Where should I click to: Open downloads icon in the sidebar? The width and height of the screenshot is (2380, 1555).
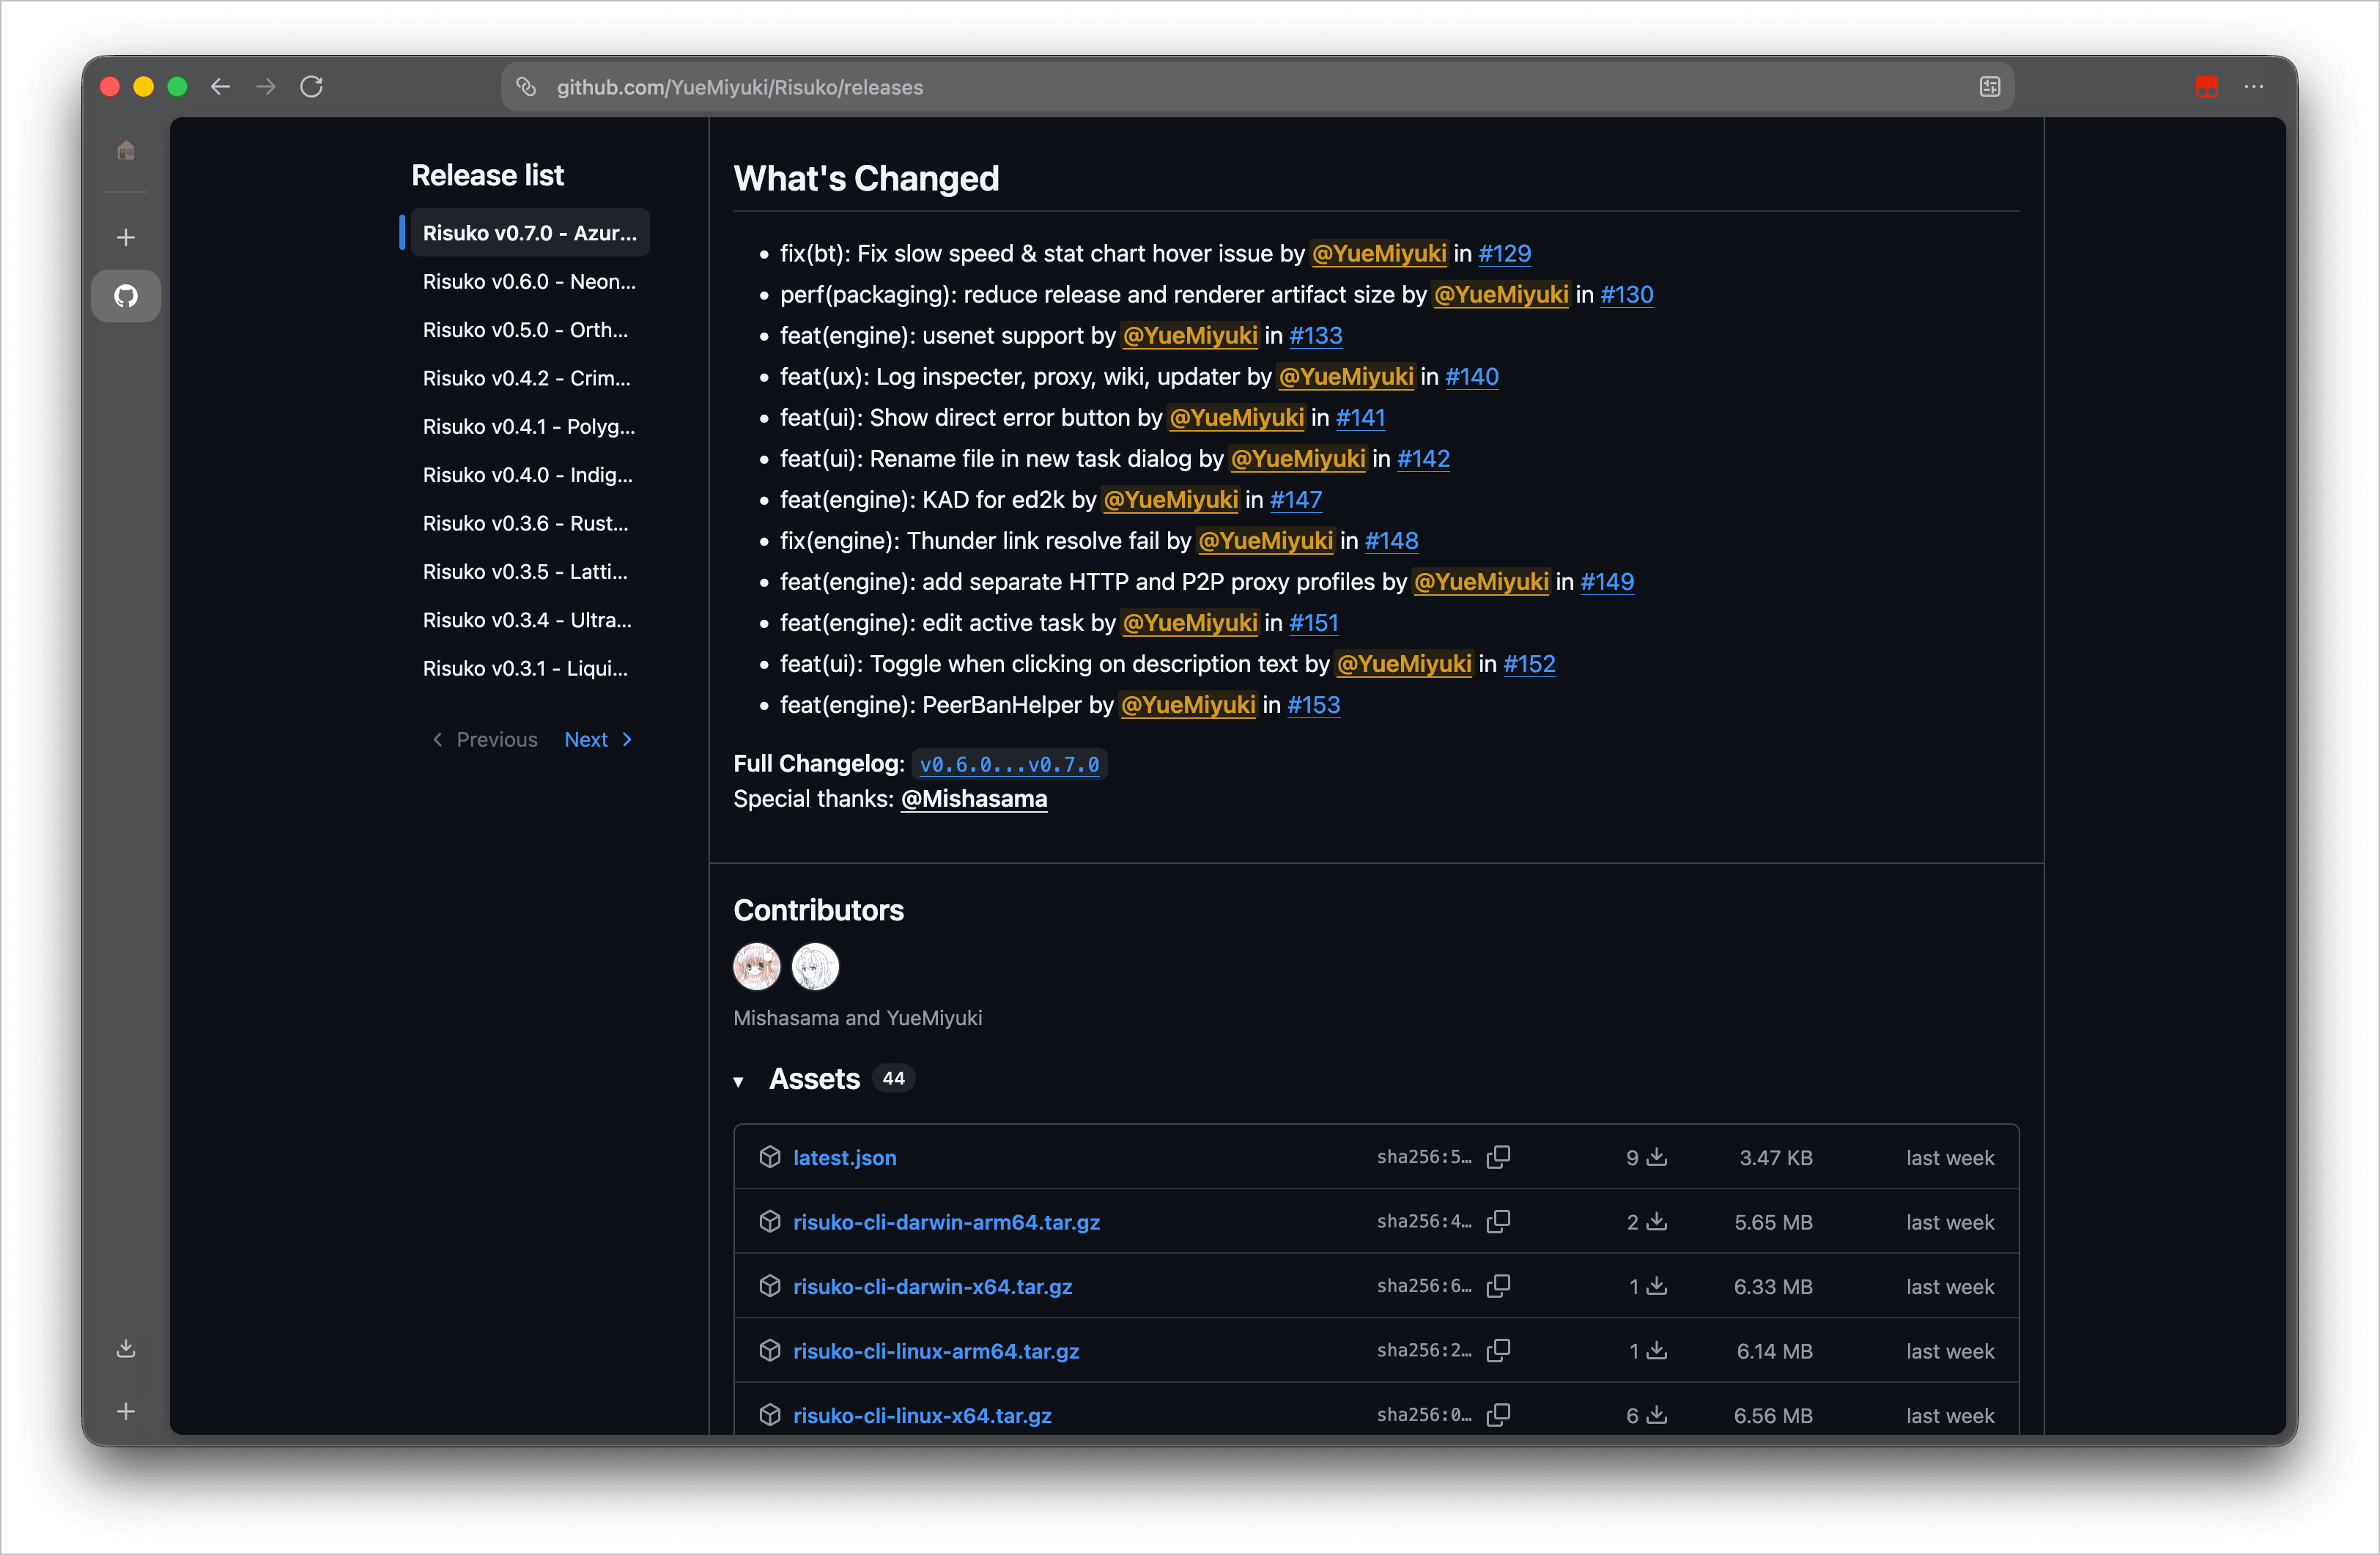pos(126,1348)
